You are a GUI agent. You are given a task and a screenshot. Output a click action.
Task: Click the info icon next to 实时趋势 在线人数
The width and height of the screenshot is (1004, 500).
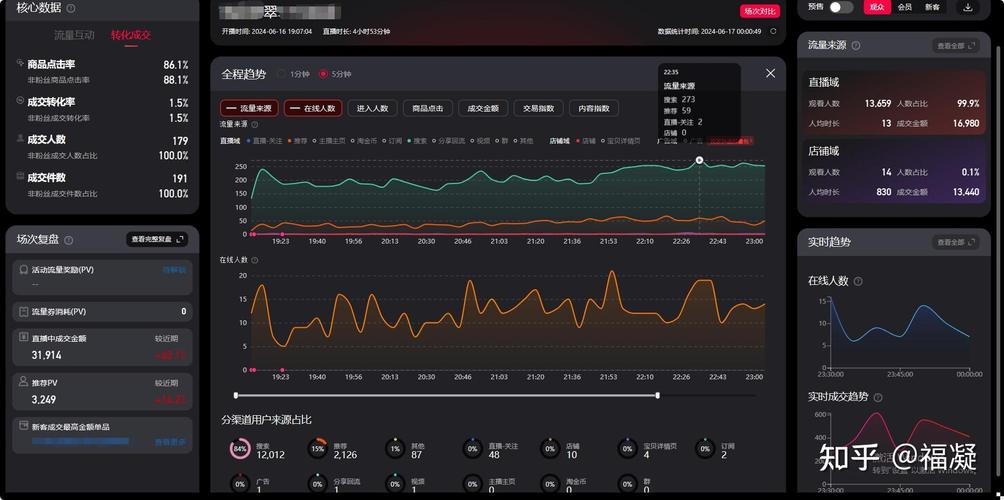[858, 281]
